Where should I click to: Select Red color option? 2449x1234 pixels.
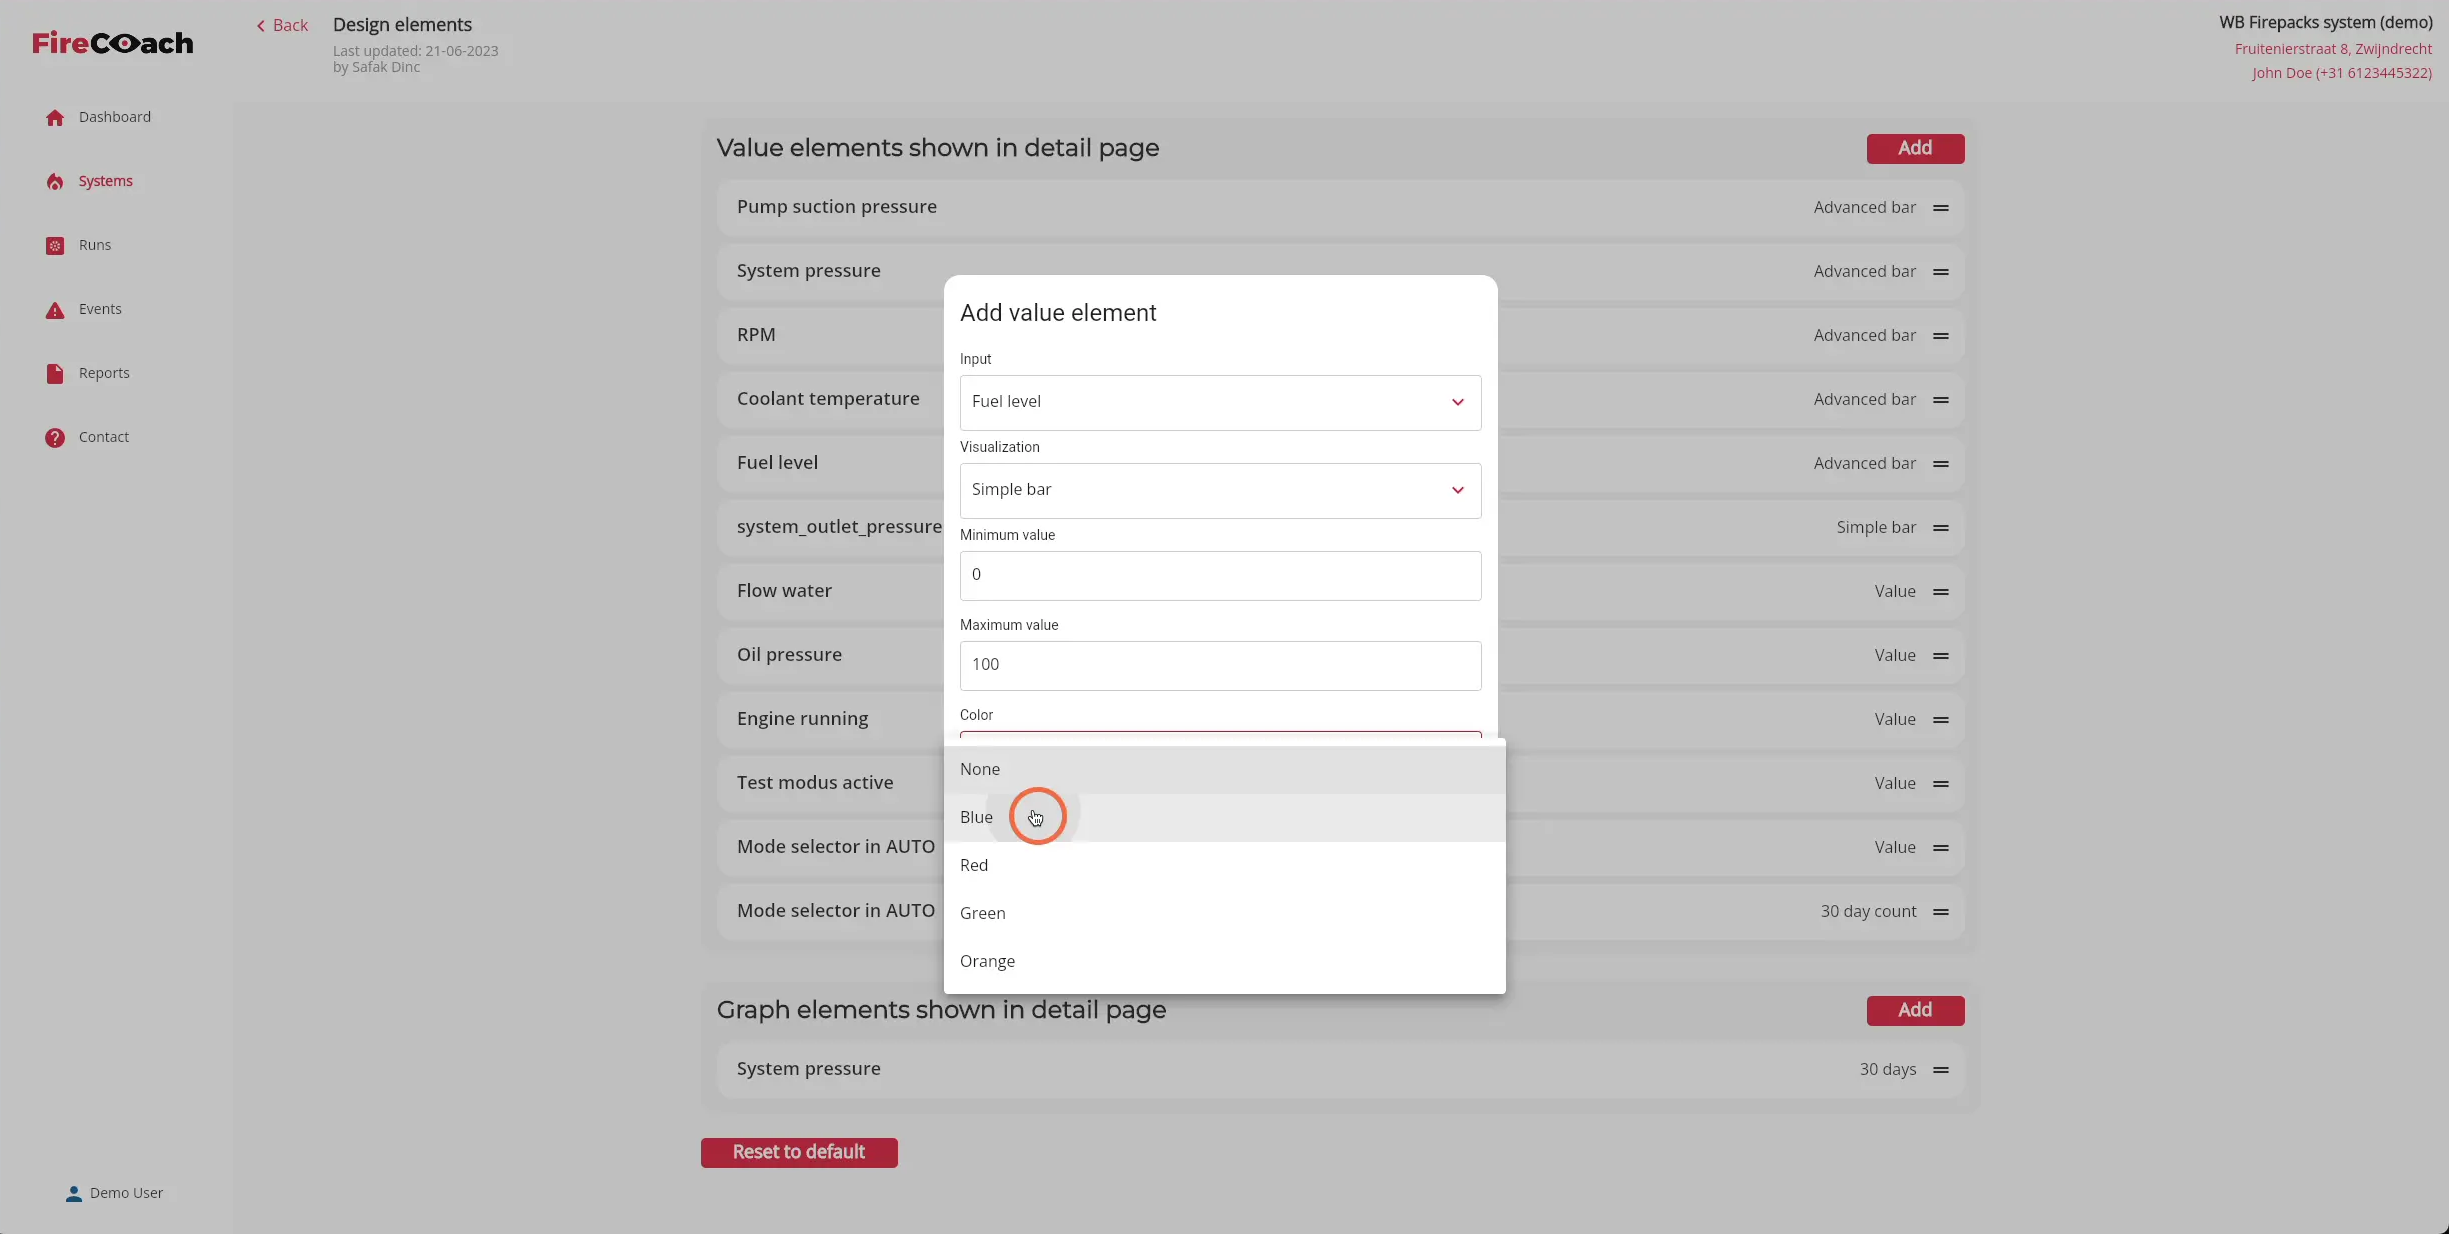[x=1224, y=865]
